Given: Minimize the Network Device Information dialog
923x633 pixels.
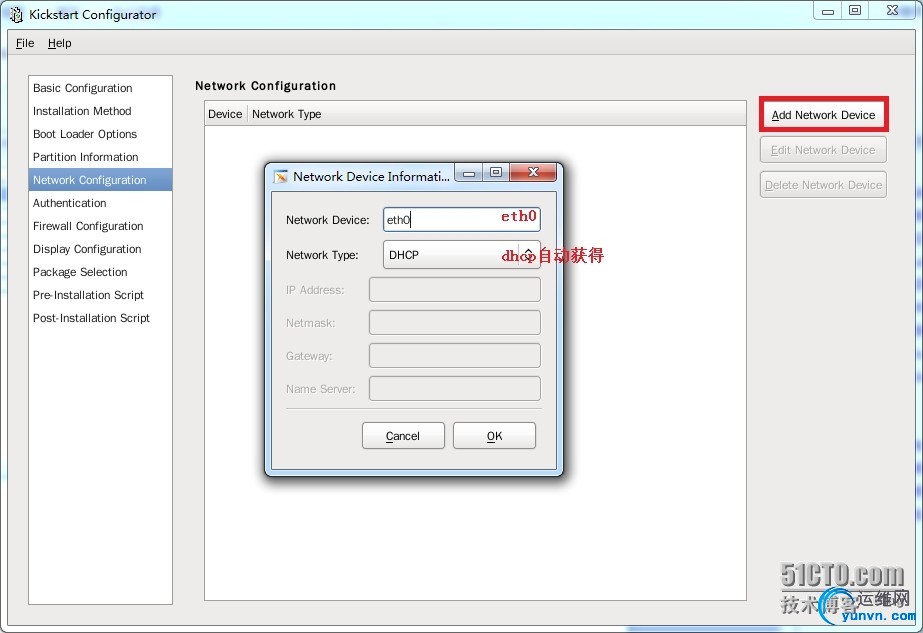Looking at the screenshot, I should coord(469,173).
